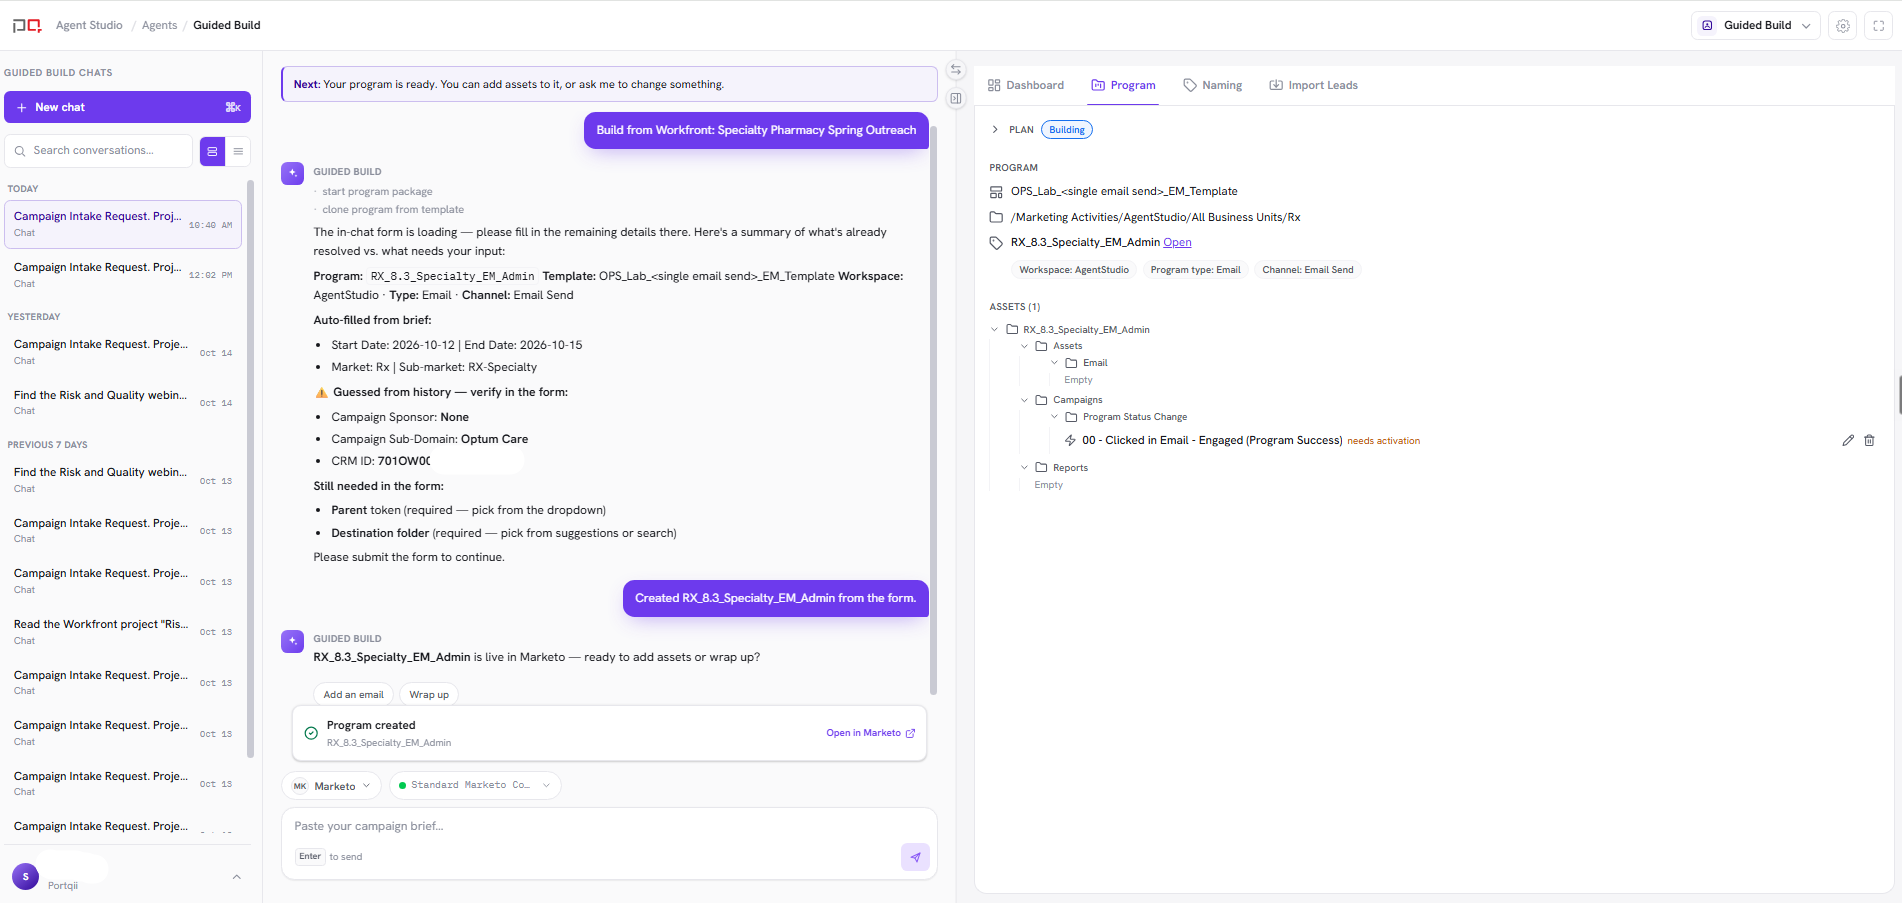Open the Guided Build dropdown at top right
Viewport: 1902px width, 903px height.
click(1755, 26)
